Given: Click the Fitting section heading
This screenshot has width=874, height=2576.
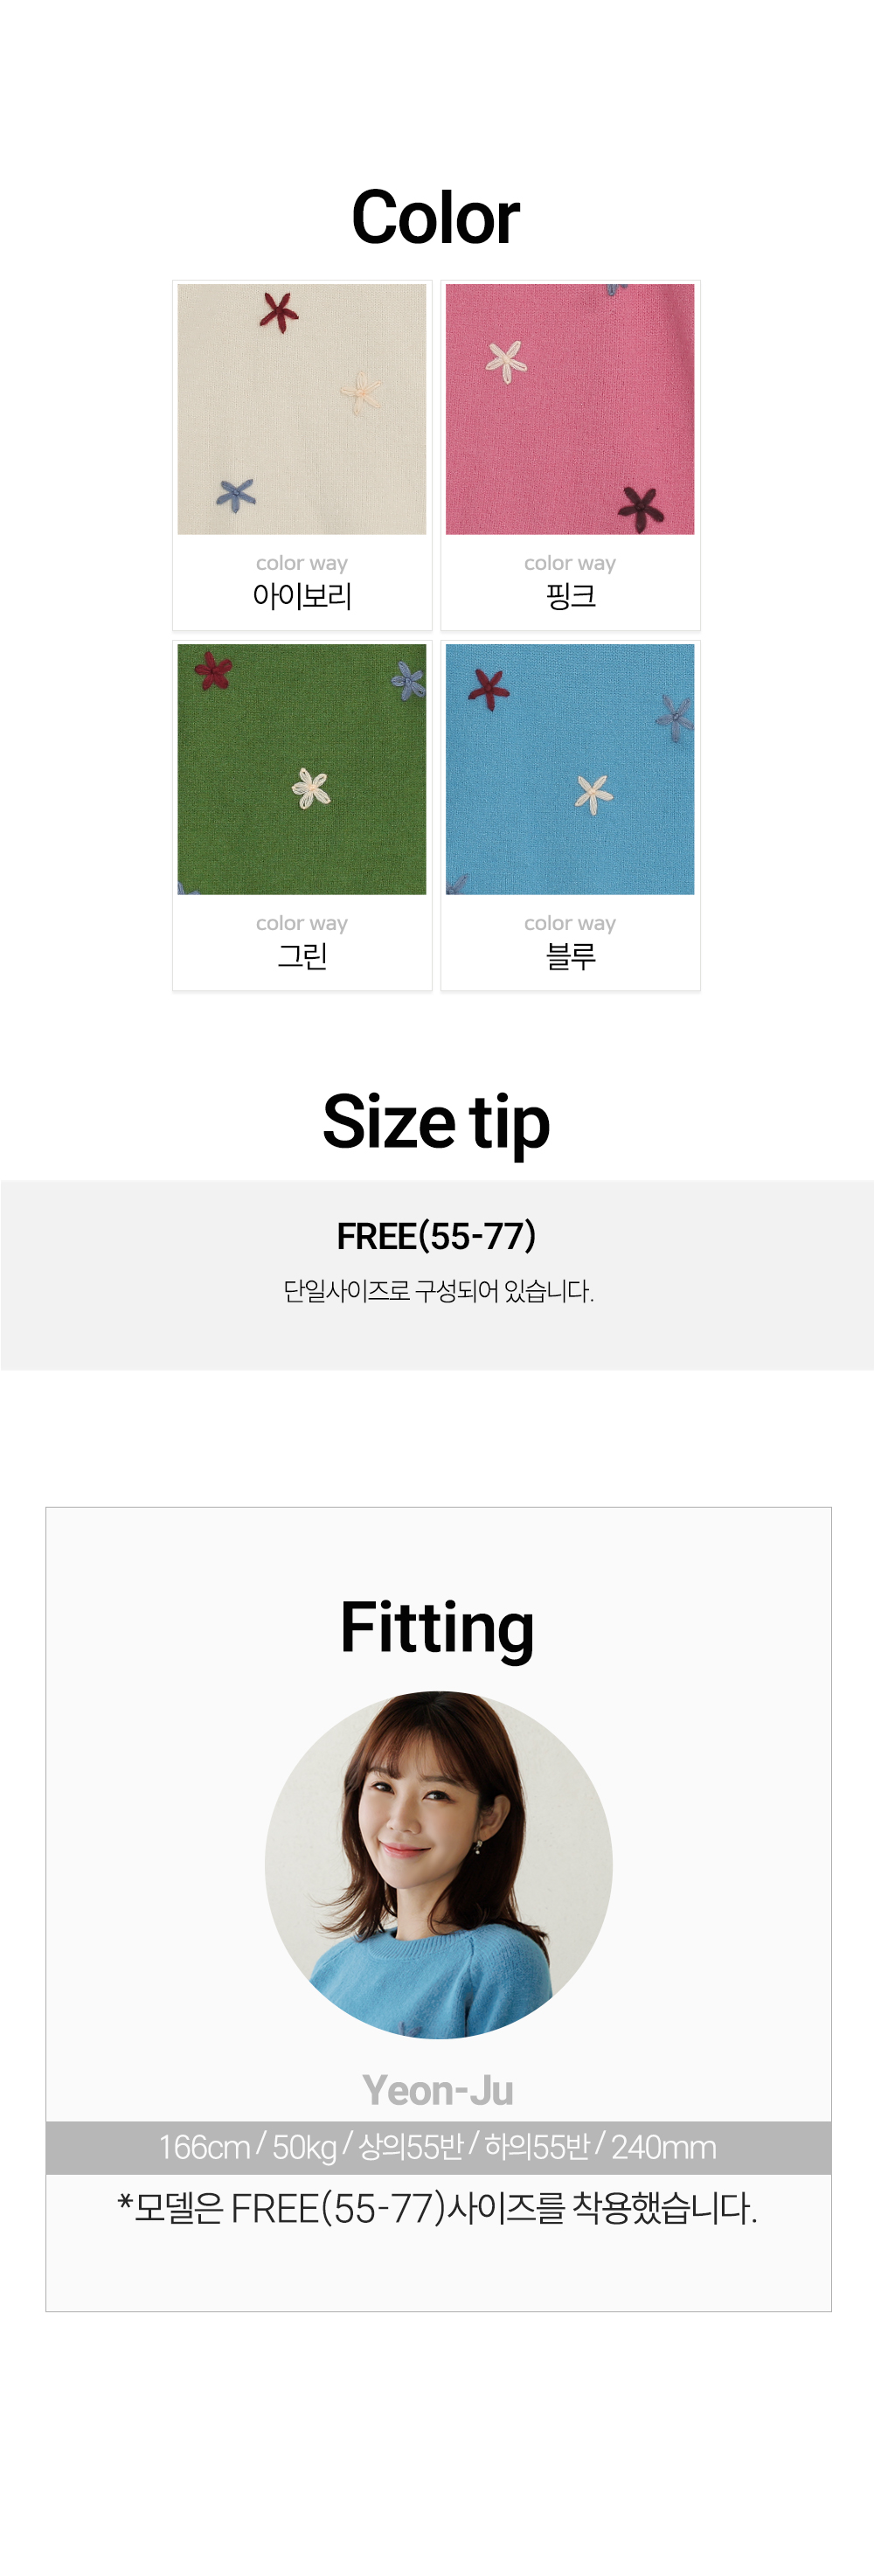Looking at the screenshot, I should (x=437, y=1628).
